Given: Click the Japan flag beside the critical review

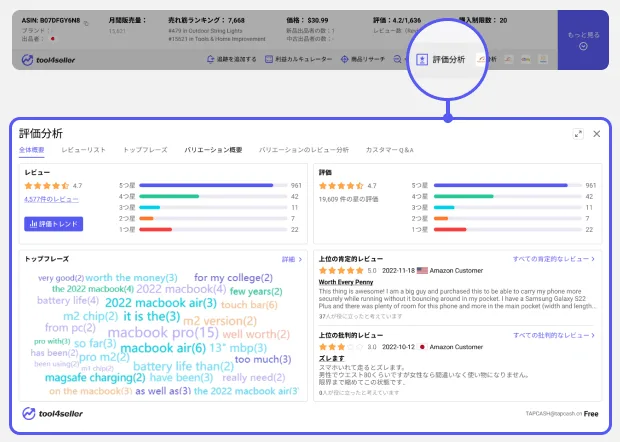Looking at the screenshot, I should point(422,347).
